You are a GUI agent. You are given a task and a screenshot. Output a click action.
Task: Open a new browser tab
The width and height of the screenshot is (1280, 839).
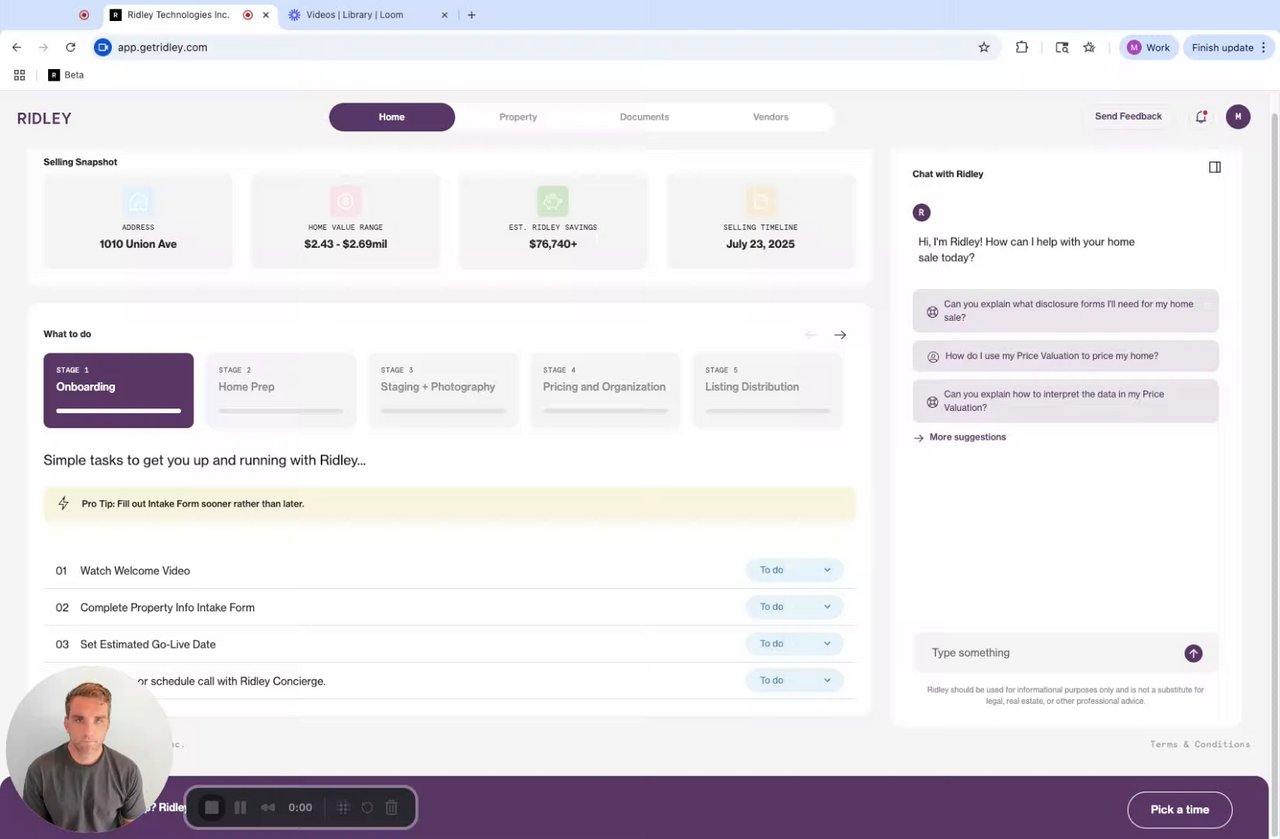(471, 15)
